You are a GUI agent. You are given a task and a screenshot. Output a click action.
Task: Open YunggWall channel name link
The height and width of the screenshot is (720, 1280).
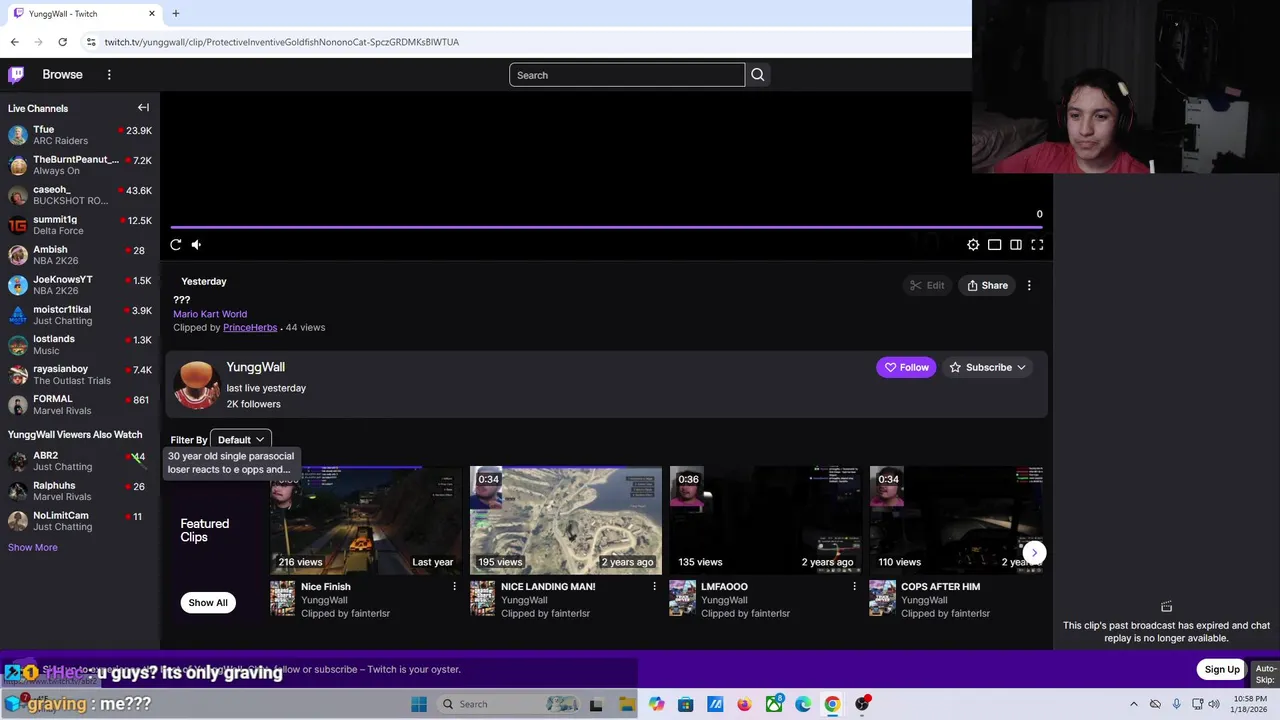tap(255, 367)
